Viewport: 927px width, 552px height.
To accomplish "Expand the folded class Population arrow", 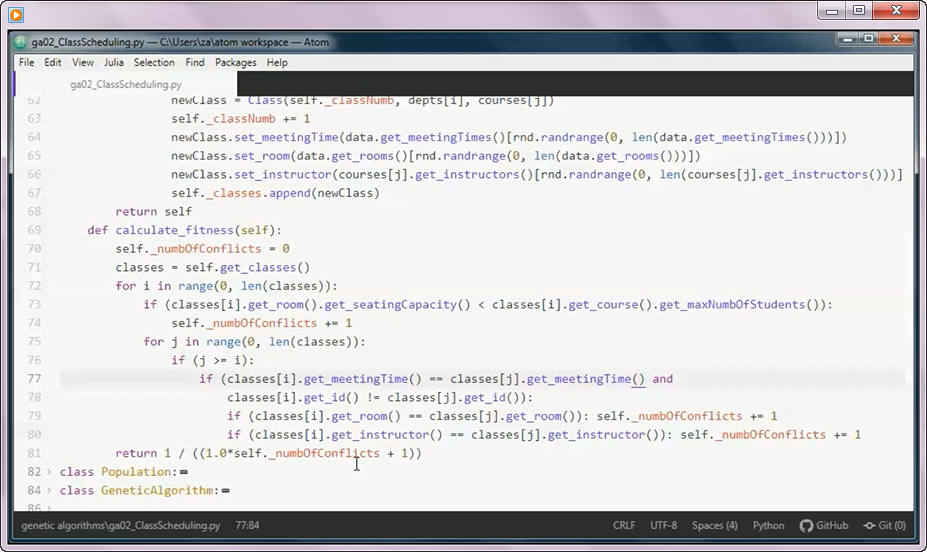I will pyautogui.click(x=49, y=472).
